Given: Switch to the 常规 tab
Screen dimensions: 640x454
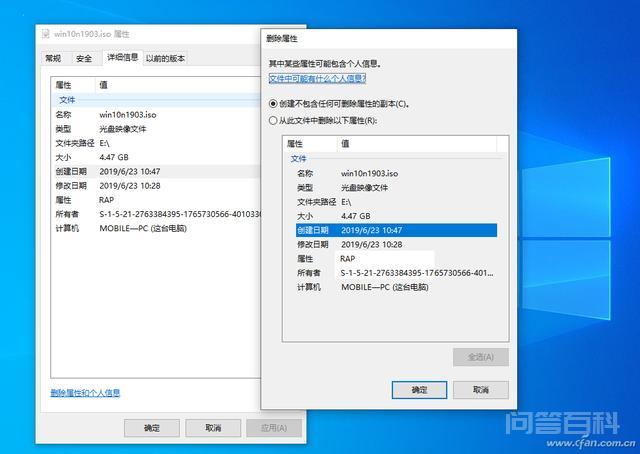Looking at the screenshot, I should [x=53, y=58].
